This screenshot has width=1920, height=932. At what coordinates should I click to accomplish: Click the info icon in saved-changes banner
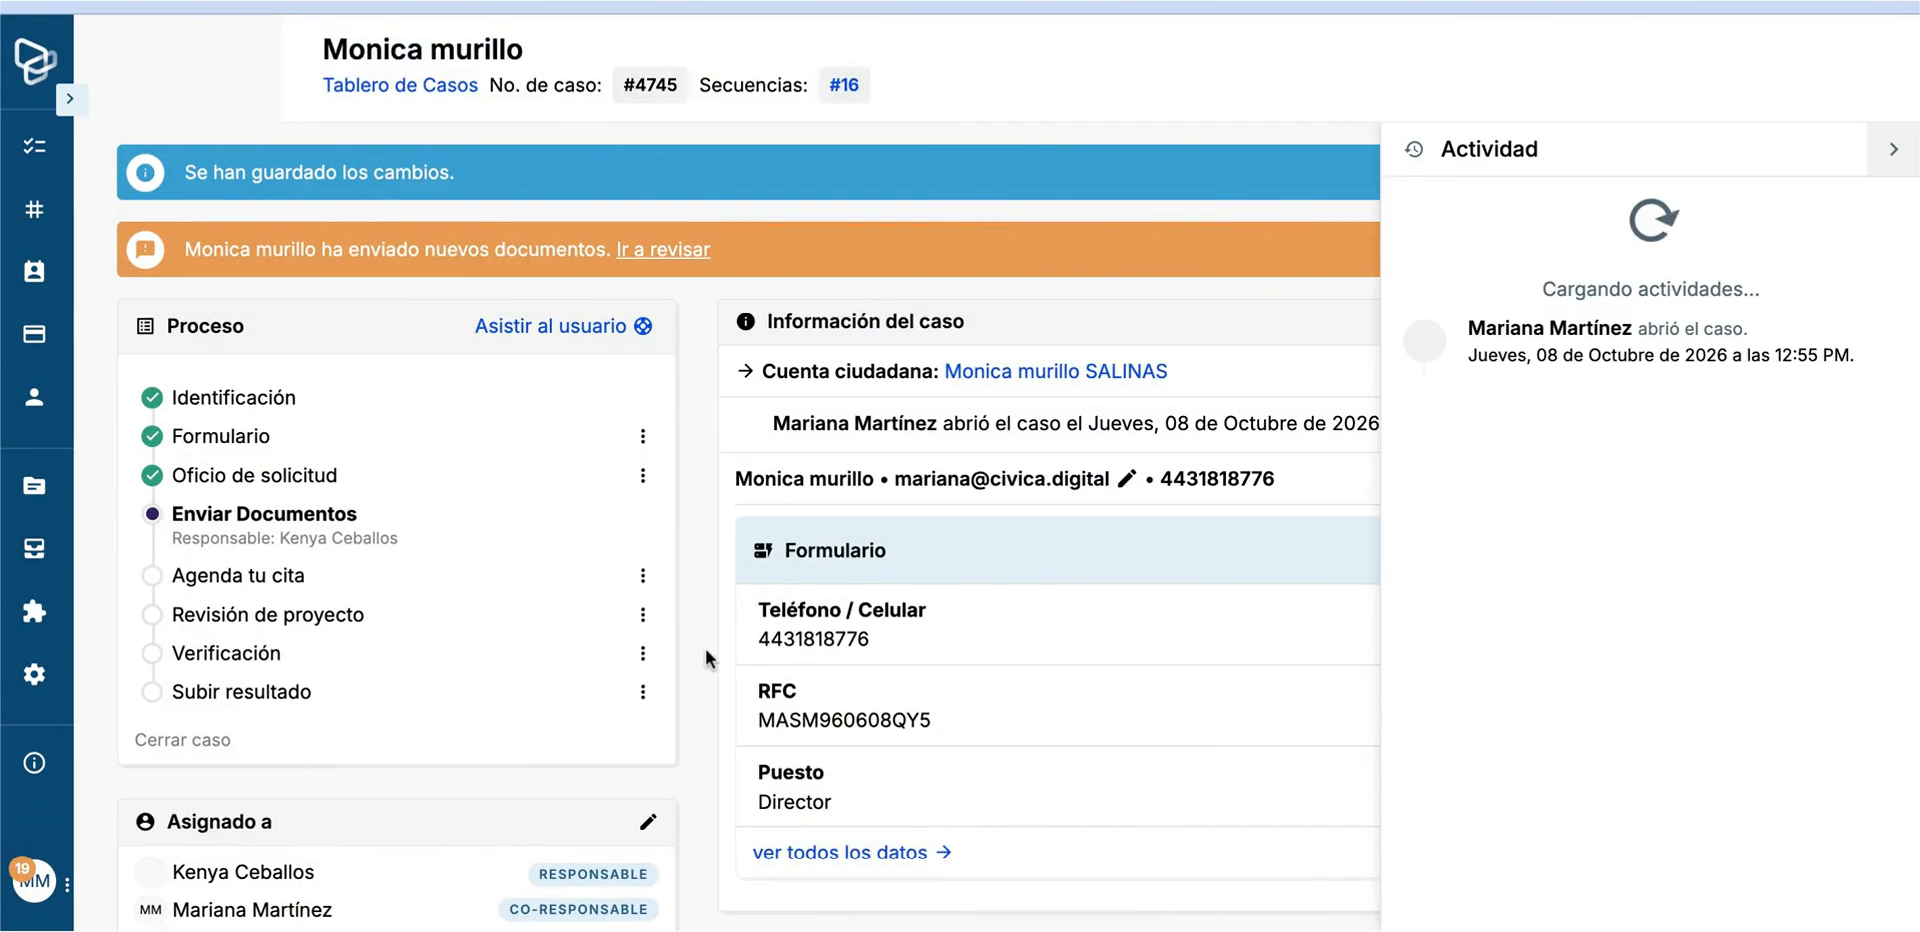(x=146, y=172)
